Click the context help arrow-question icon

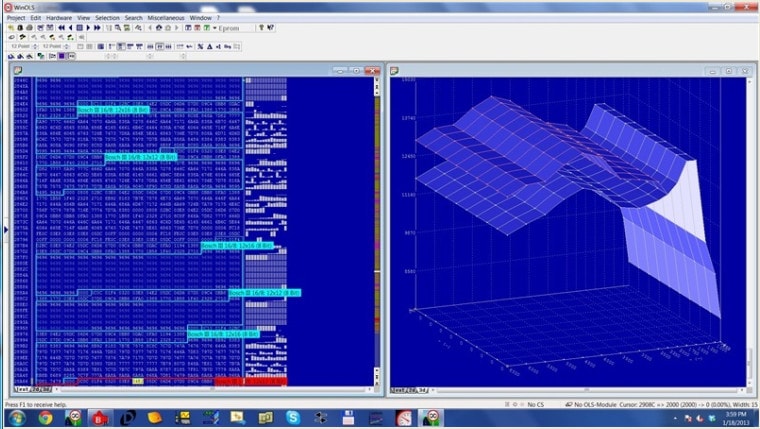point(270,28)
